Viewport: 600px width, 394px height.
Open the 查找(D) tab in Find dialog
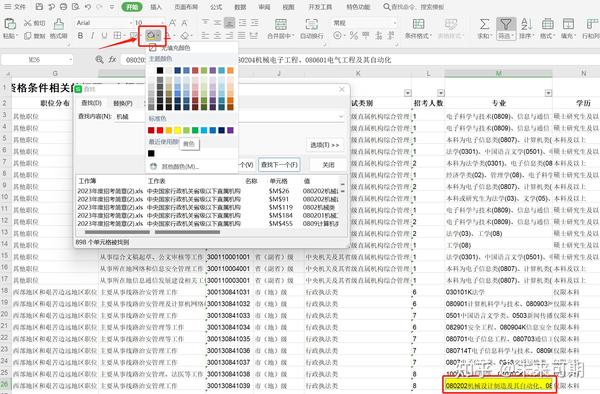click(91, 103)
